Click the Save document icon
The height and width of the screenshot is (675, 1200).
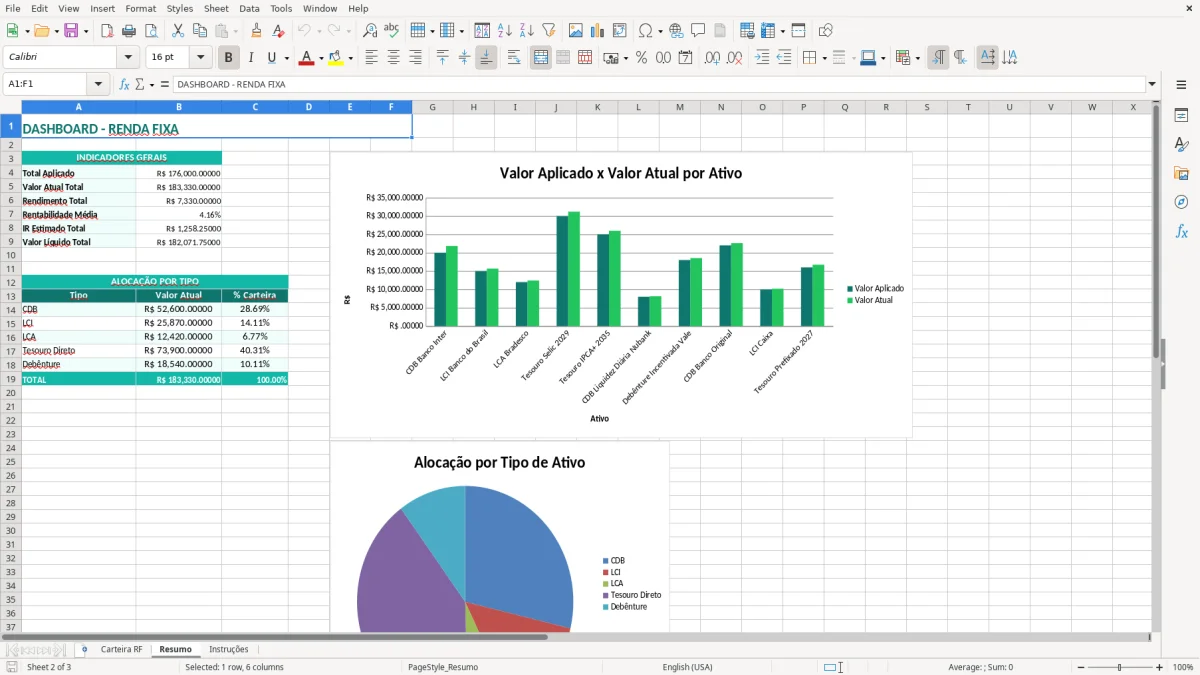coord(71,31)
